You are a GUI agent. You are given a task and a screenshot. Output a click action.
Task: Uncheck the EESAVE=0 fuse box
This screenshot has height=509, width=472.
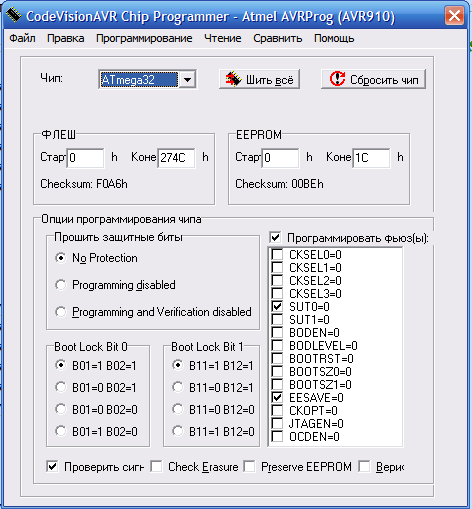(x=277, y=397)
